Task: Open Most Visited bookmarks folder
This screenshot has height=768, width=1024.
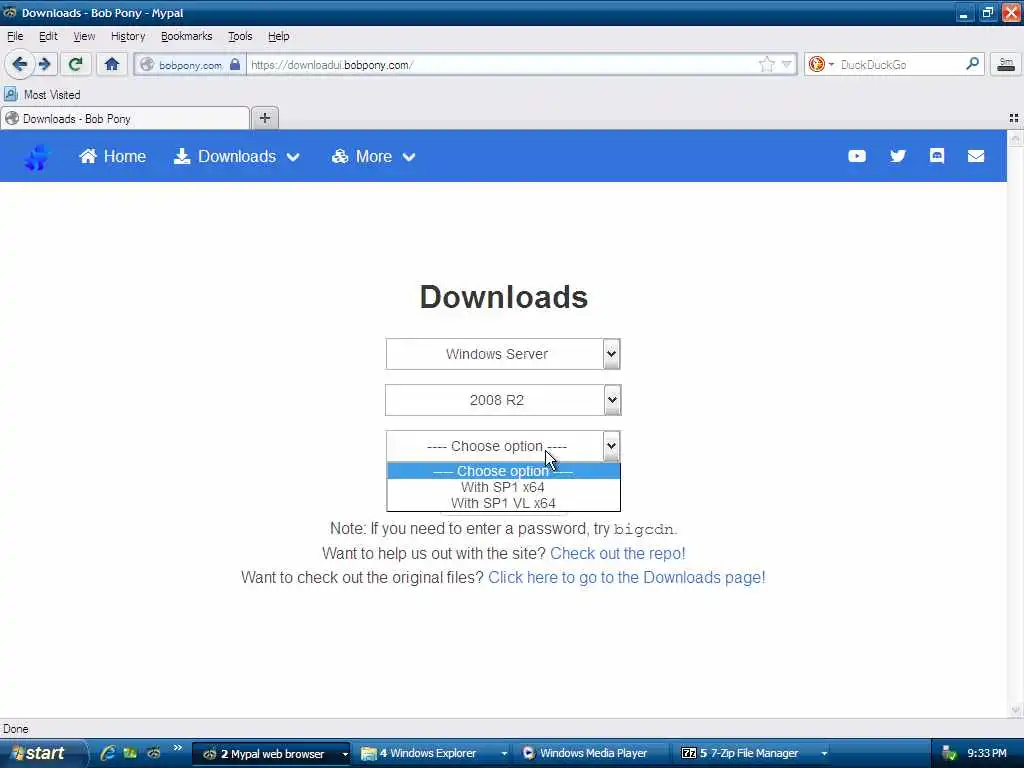Action: (43, 95)
